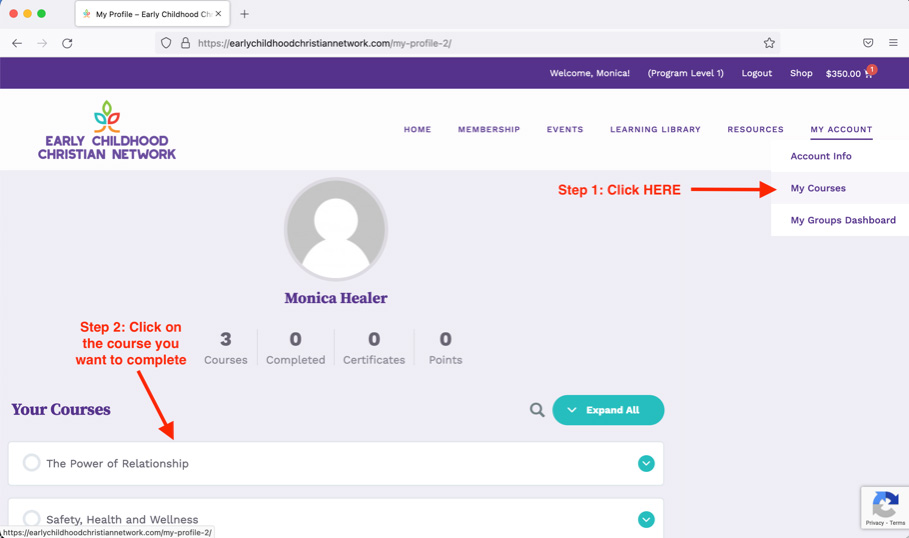Open the $350.00 shopping cart
The image size is (909, 538).
(x=849, y=73)
